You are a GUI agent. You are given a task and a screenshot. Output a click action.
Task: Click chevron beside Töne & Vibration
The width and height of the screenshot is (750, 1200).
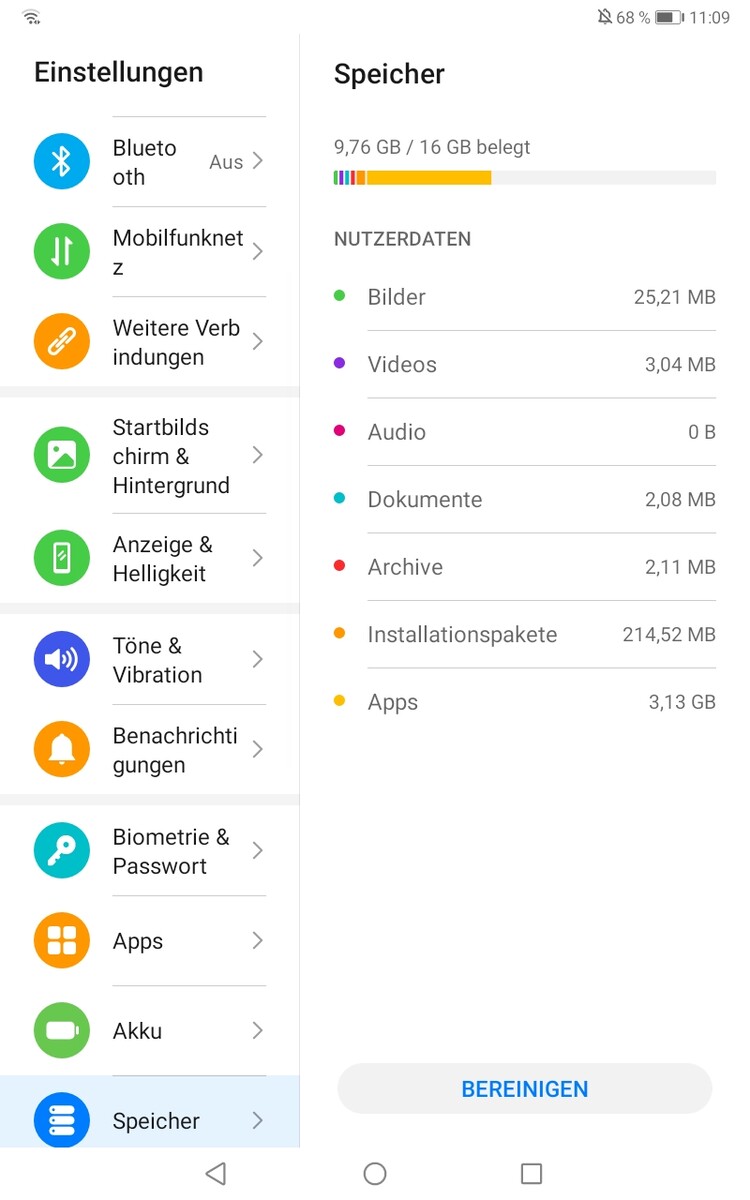click(258, 659)
